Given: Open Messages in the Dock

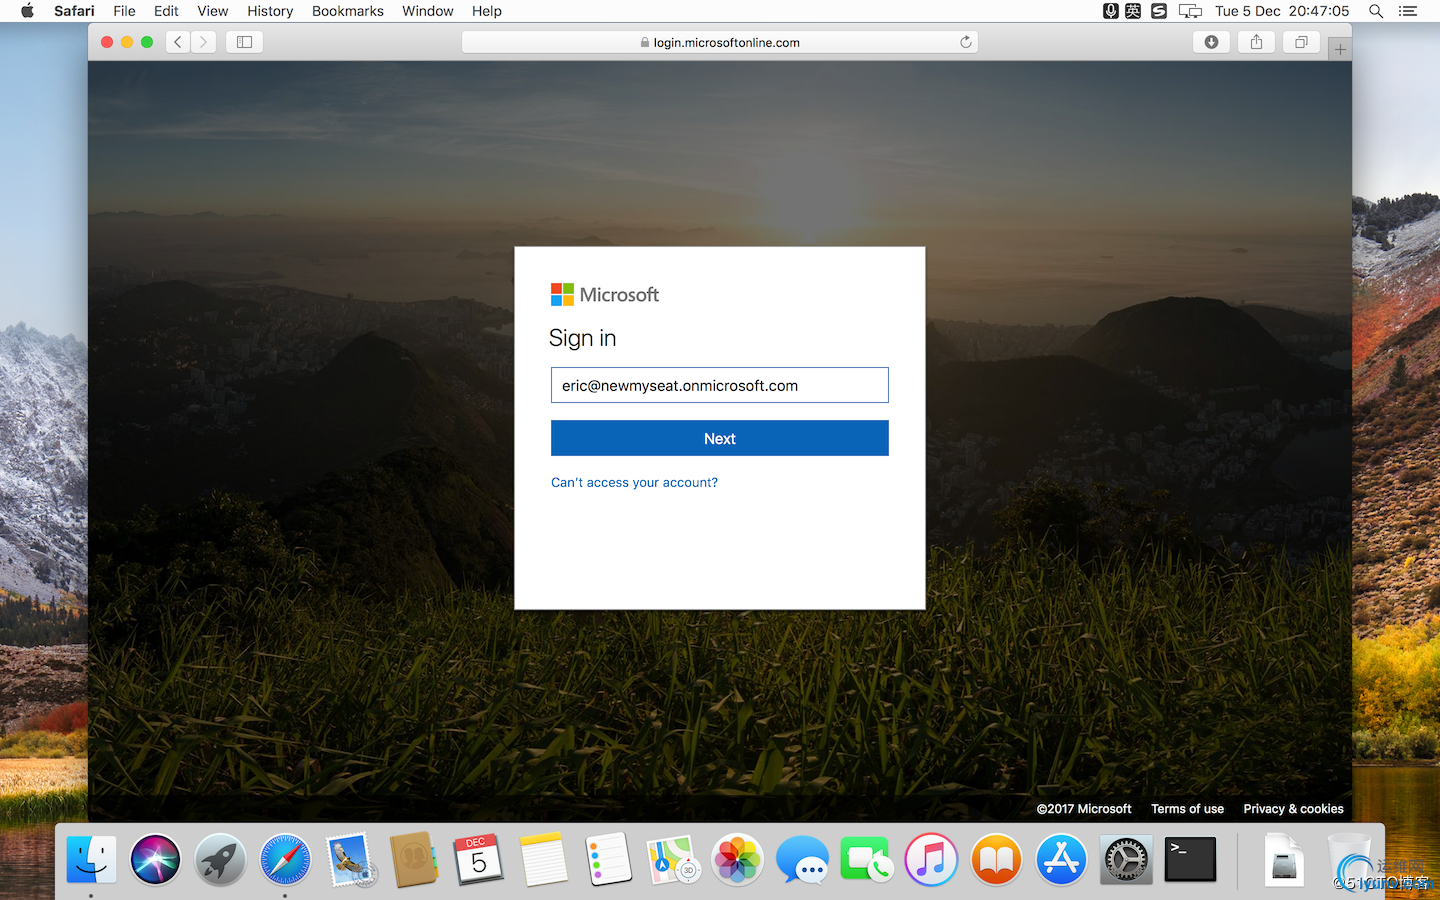Looking at the screenshot, I should coord(802,860).
